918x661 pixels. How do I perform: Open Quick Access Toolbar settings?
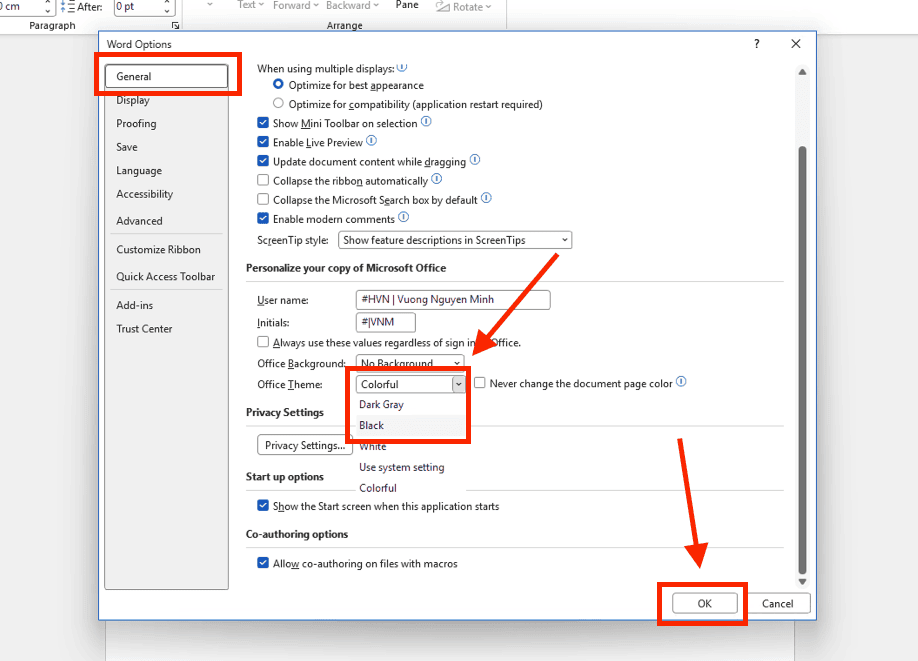[x=165, y=276]
